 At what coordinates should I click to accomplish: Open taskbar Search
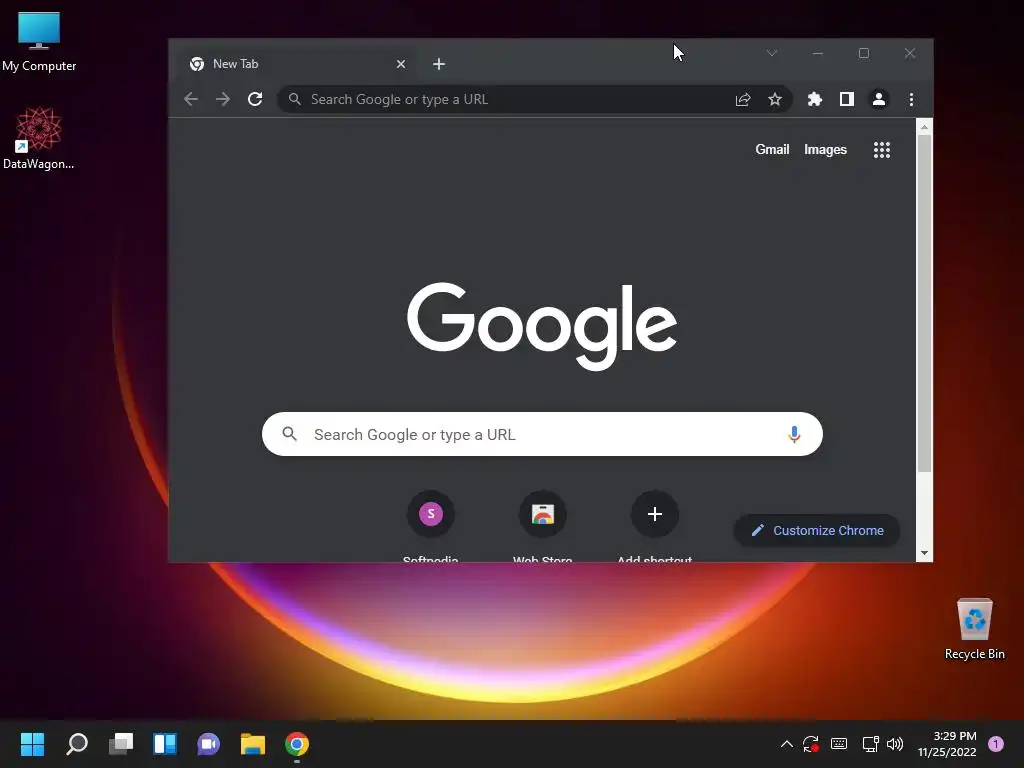pos(77,744)
